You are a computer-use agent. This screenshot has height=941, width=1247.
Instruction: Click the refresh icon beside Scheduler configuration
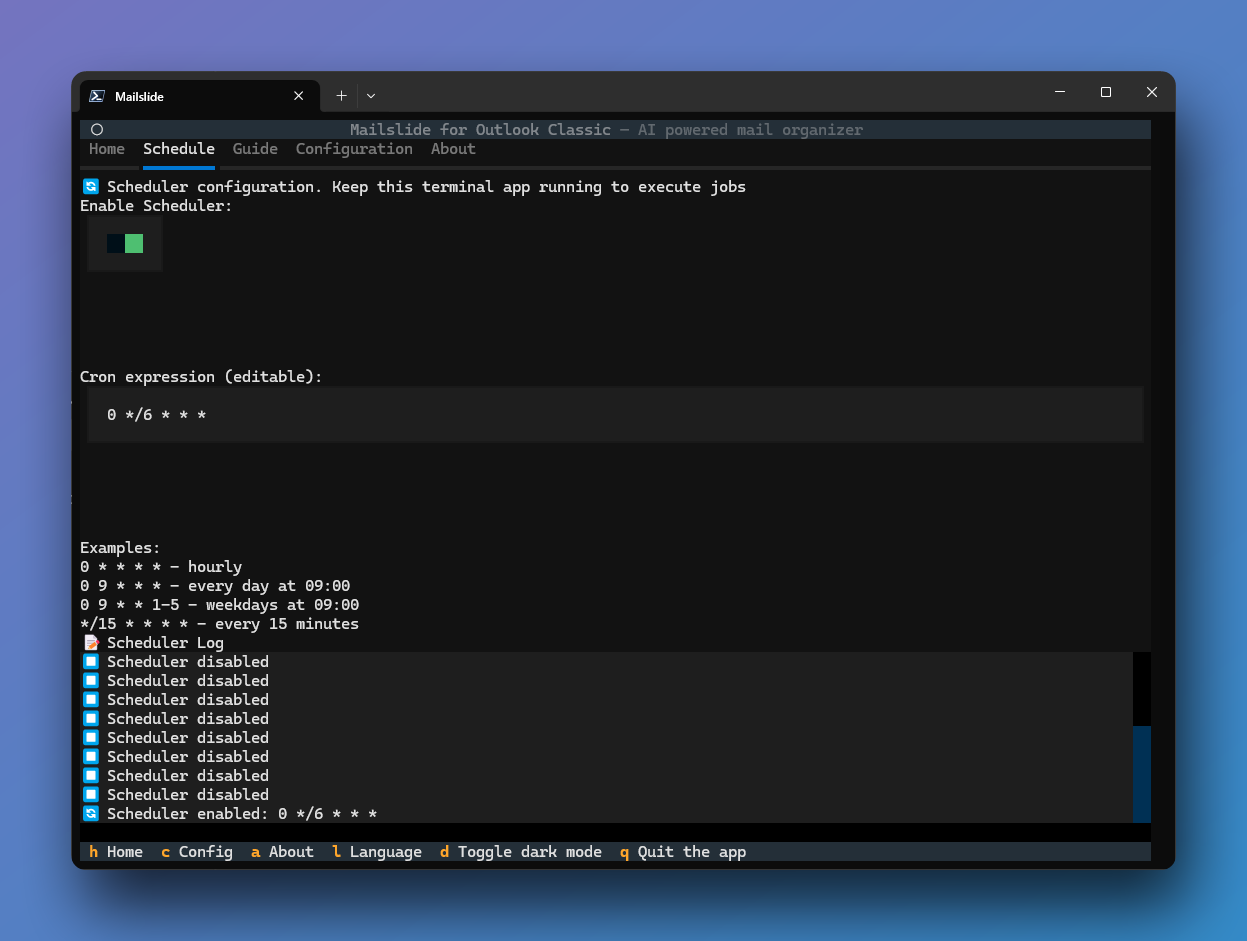[x=91, y=187]
